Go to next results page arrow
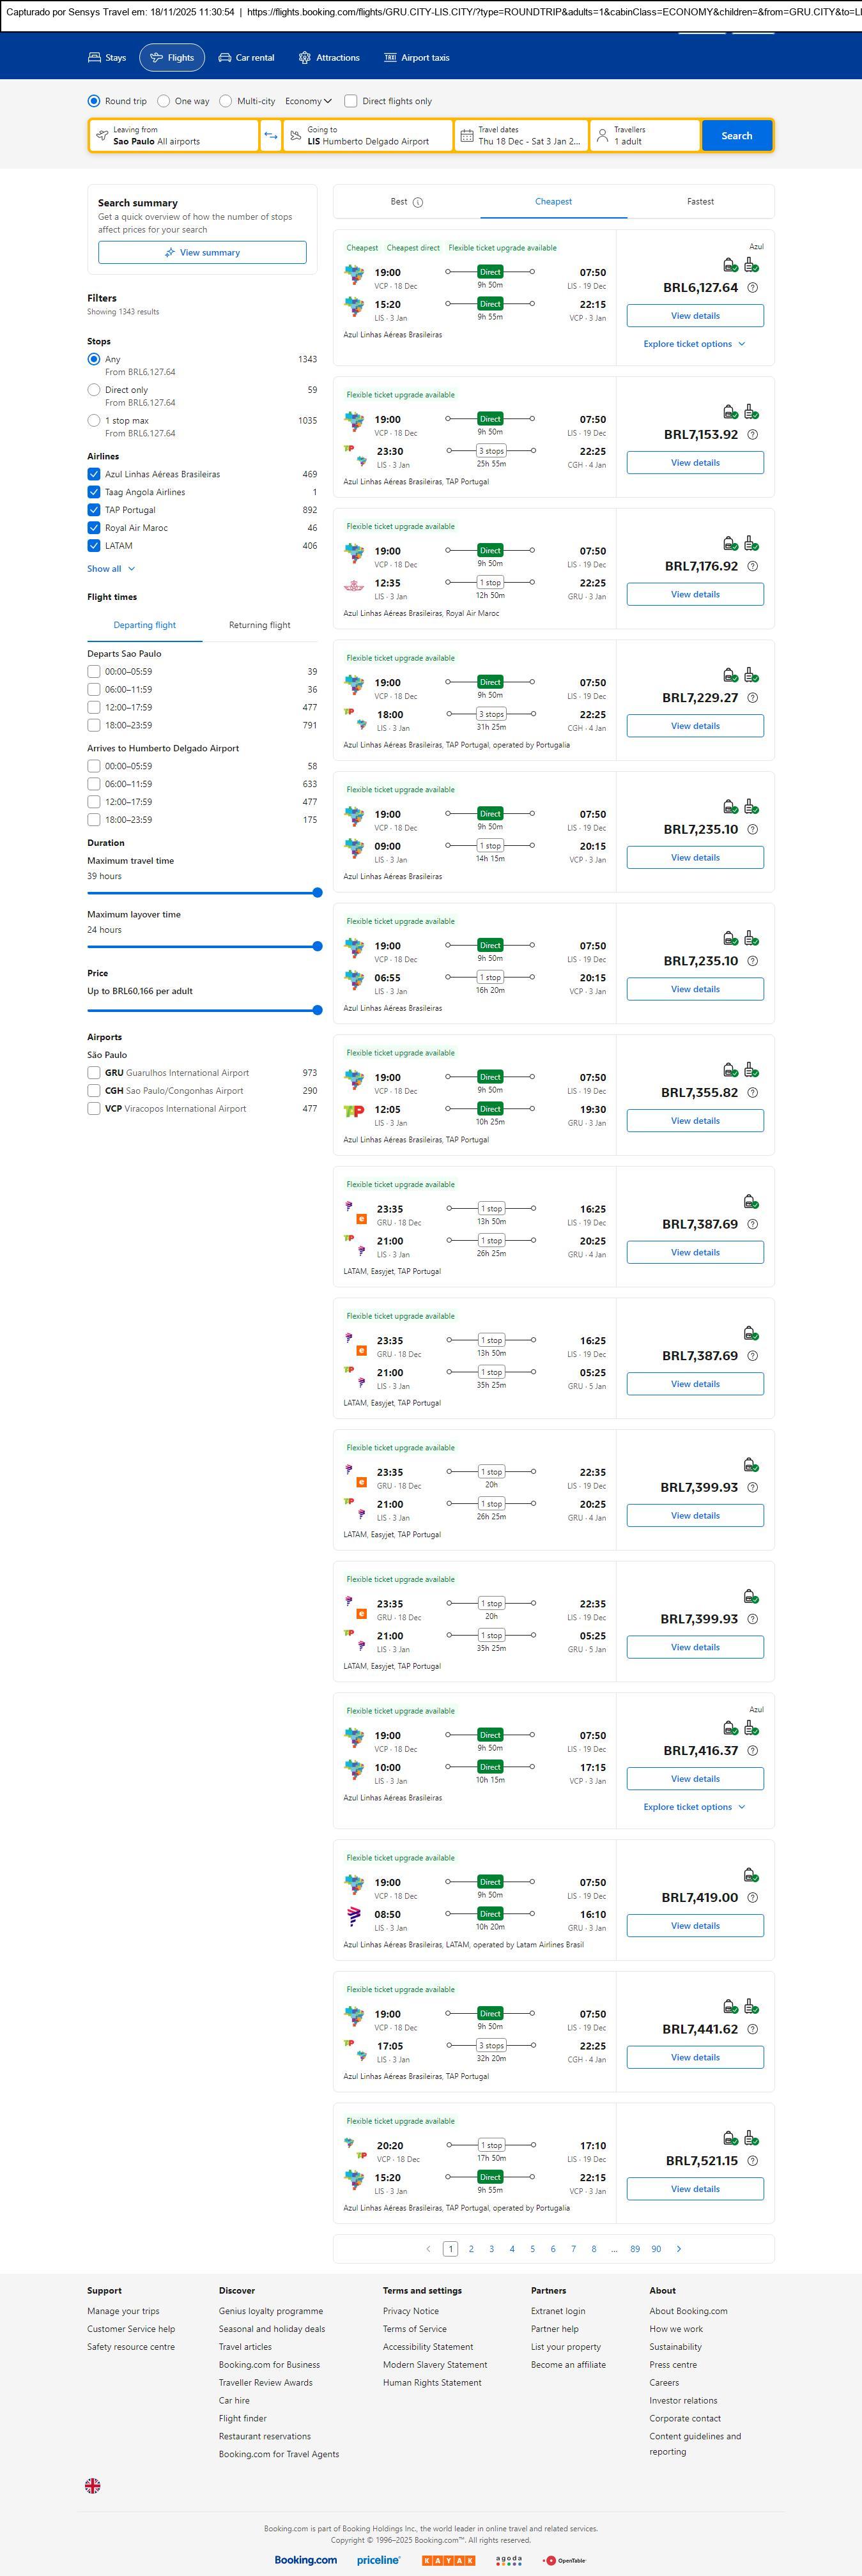The image size is (862, 2576). [x=679, y=2248]
